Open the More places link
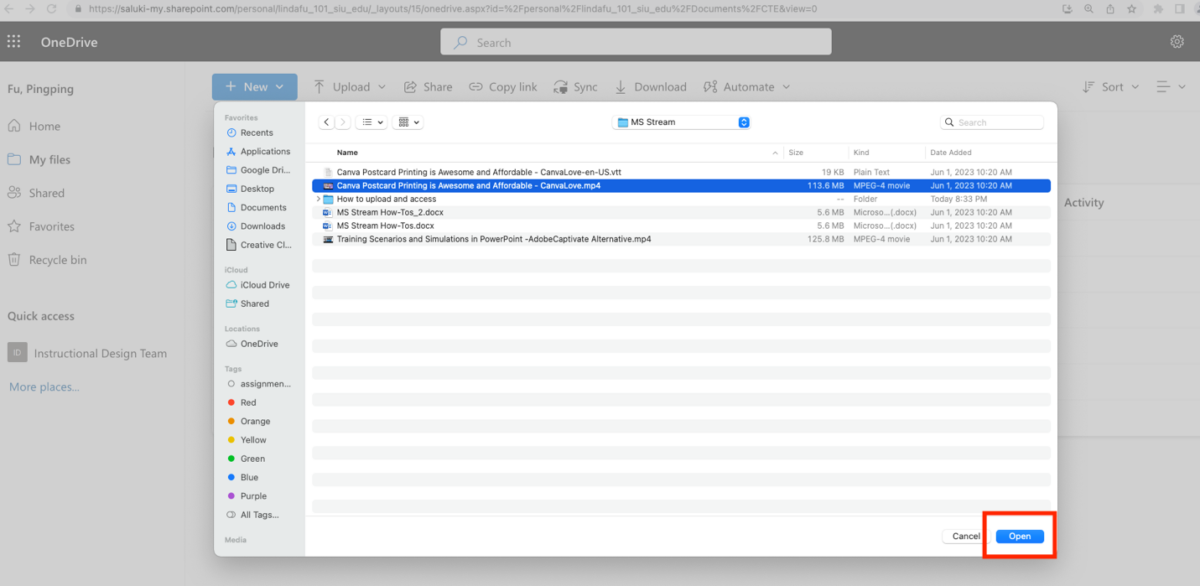 tap(44, 387)
